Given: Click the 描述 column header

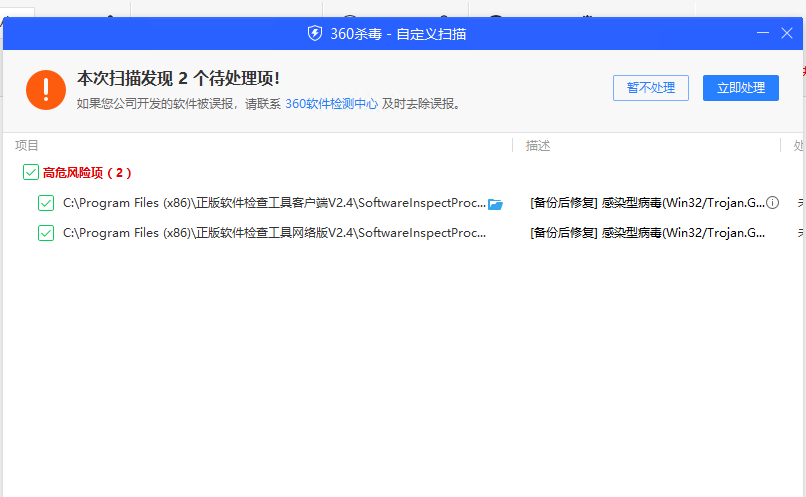Looking at the screenshot, I should pyautogui.click(x=538, y=145).
